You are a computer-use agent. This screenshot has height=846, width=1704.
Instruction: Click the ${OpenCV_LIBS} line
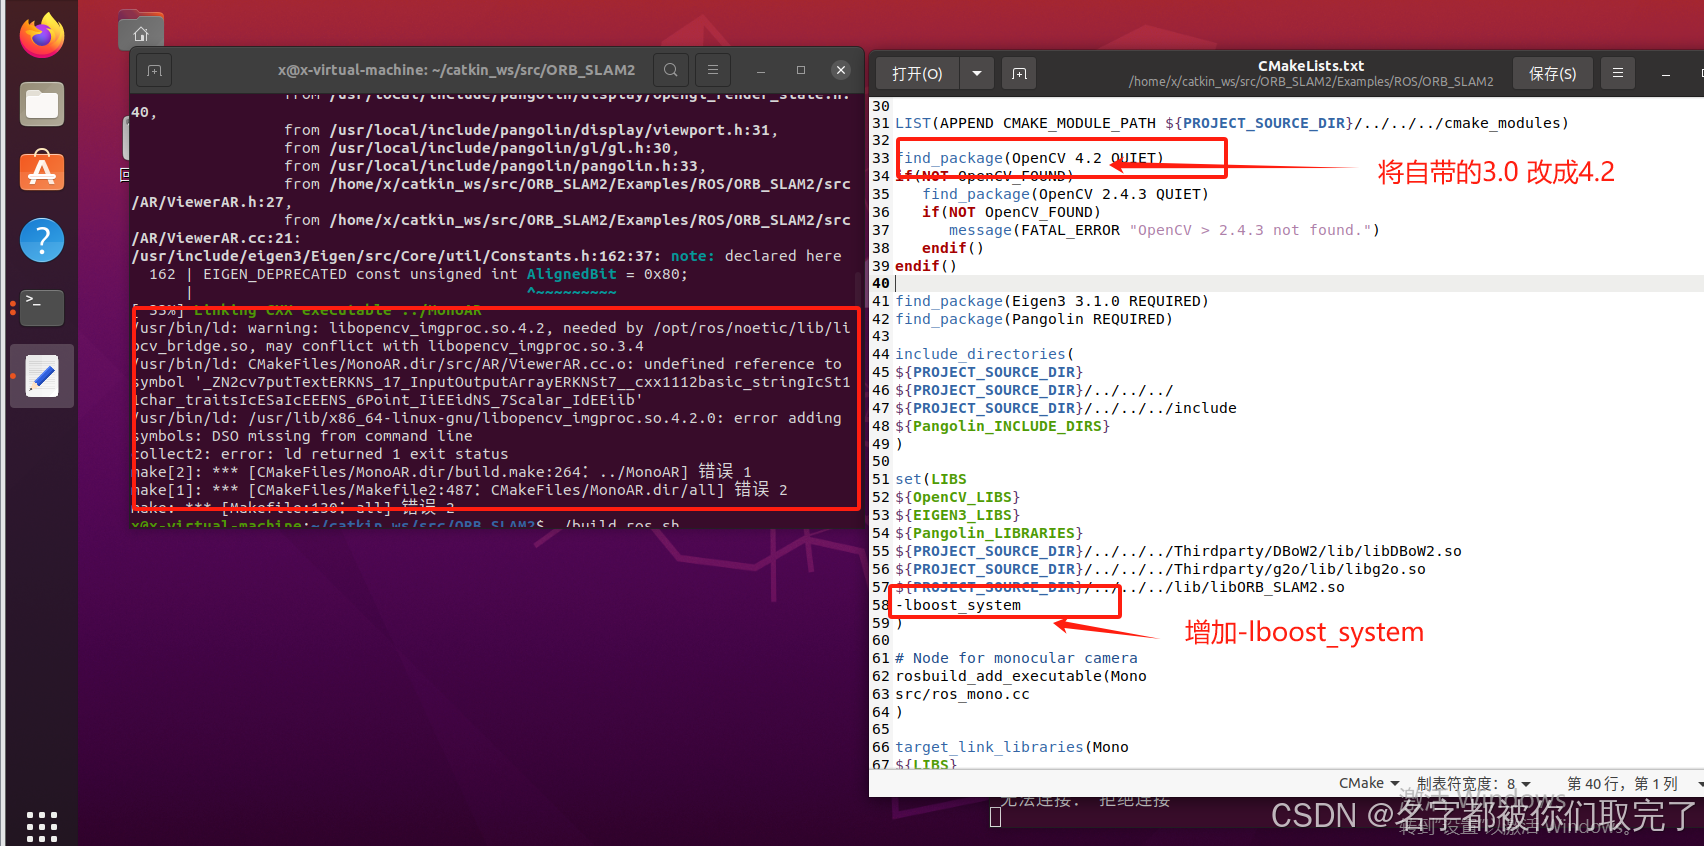957,497
